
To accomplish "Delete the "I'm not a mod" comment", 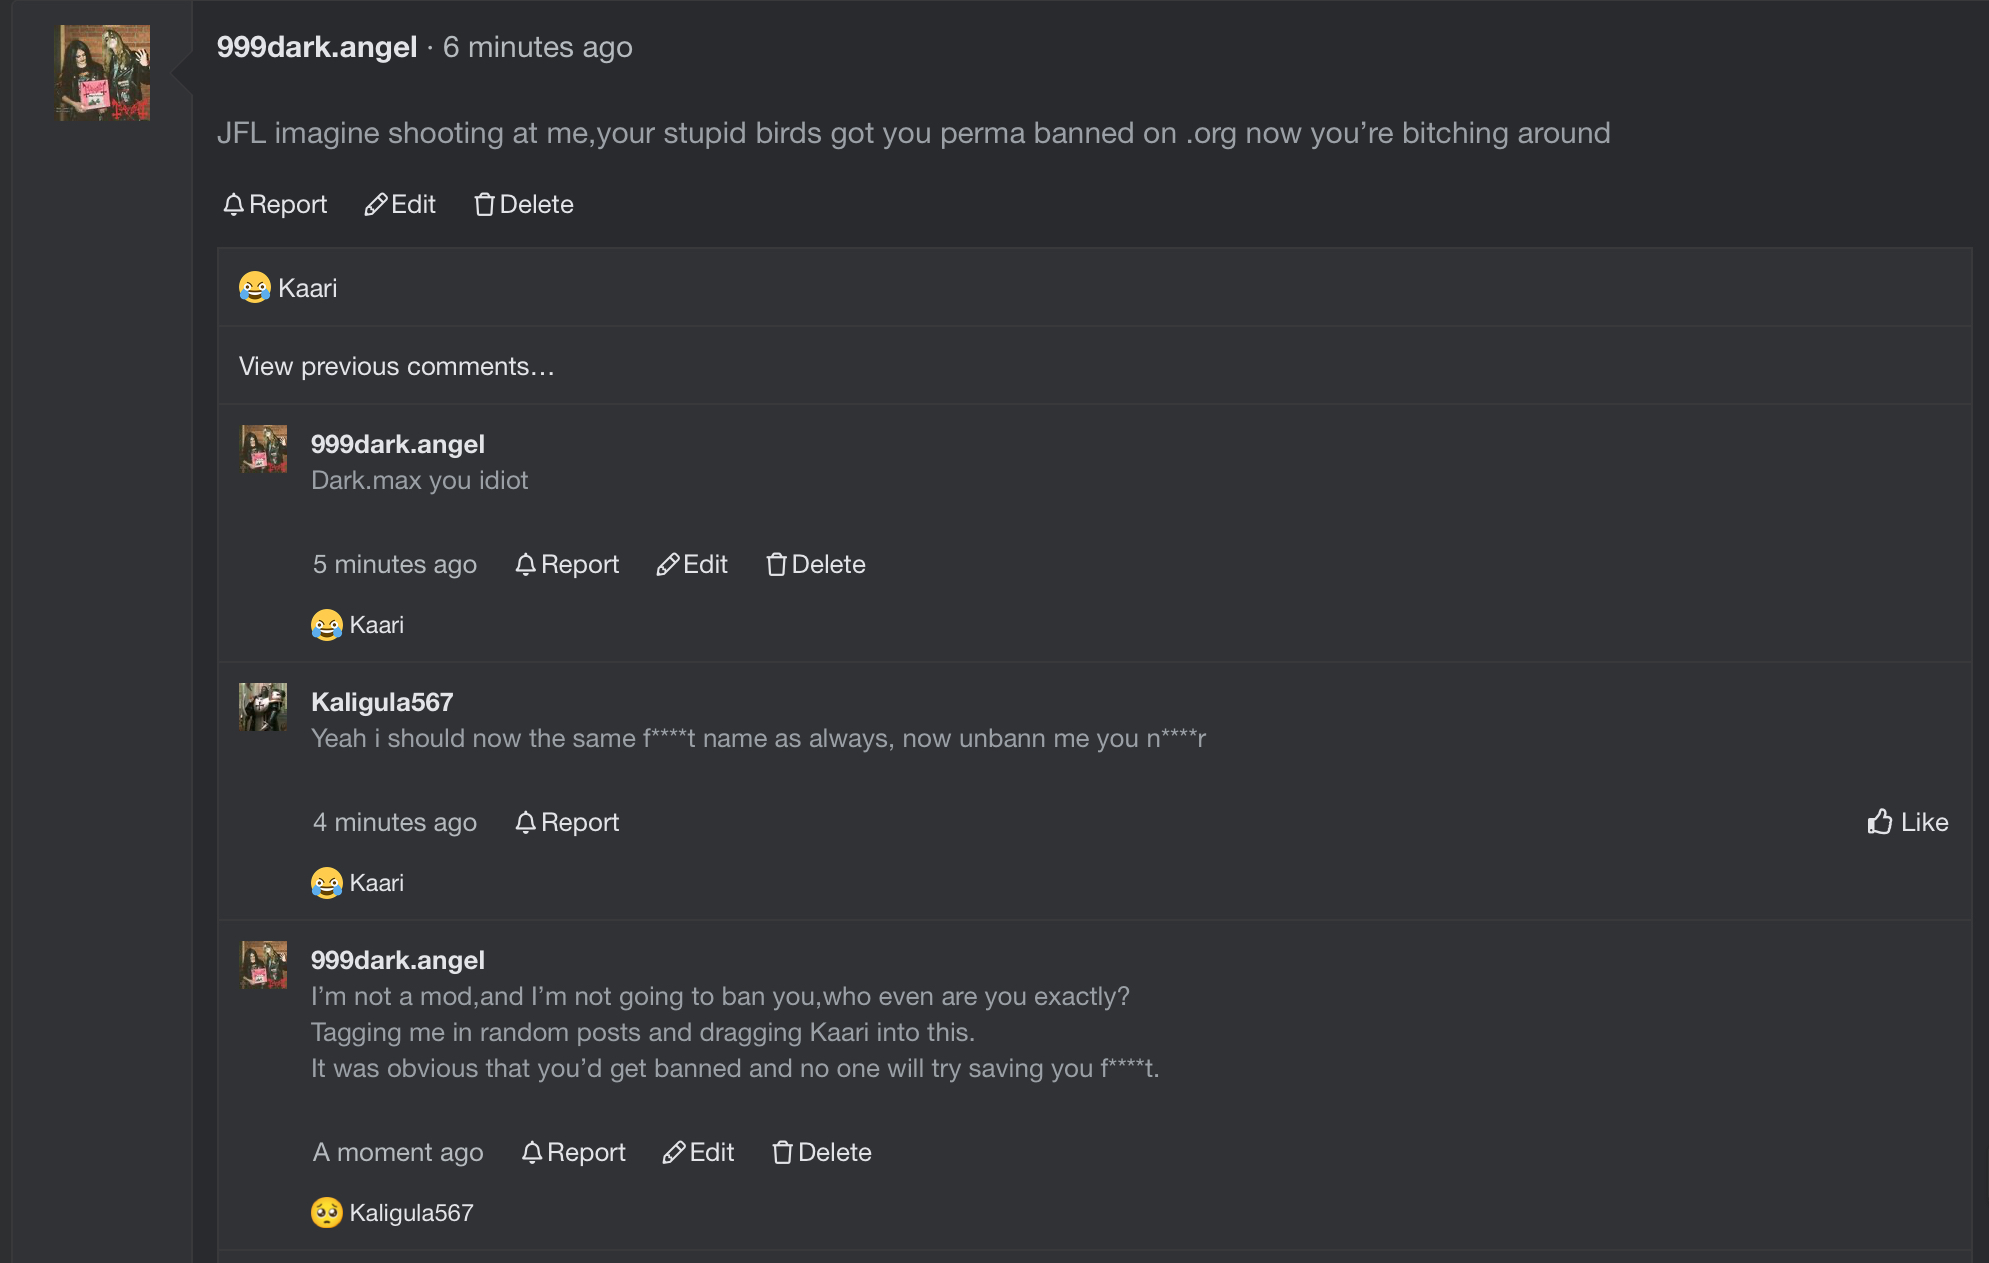I will [822, 1153].
